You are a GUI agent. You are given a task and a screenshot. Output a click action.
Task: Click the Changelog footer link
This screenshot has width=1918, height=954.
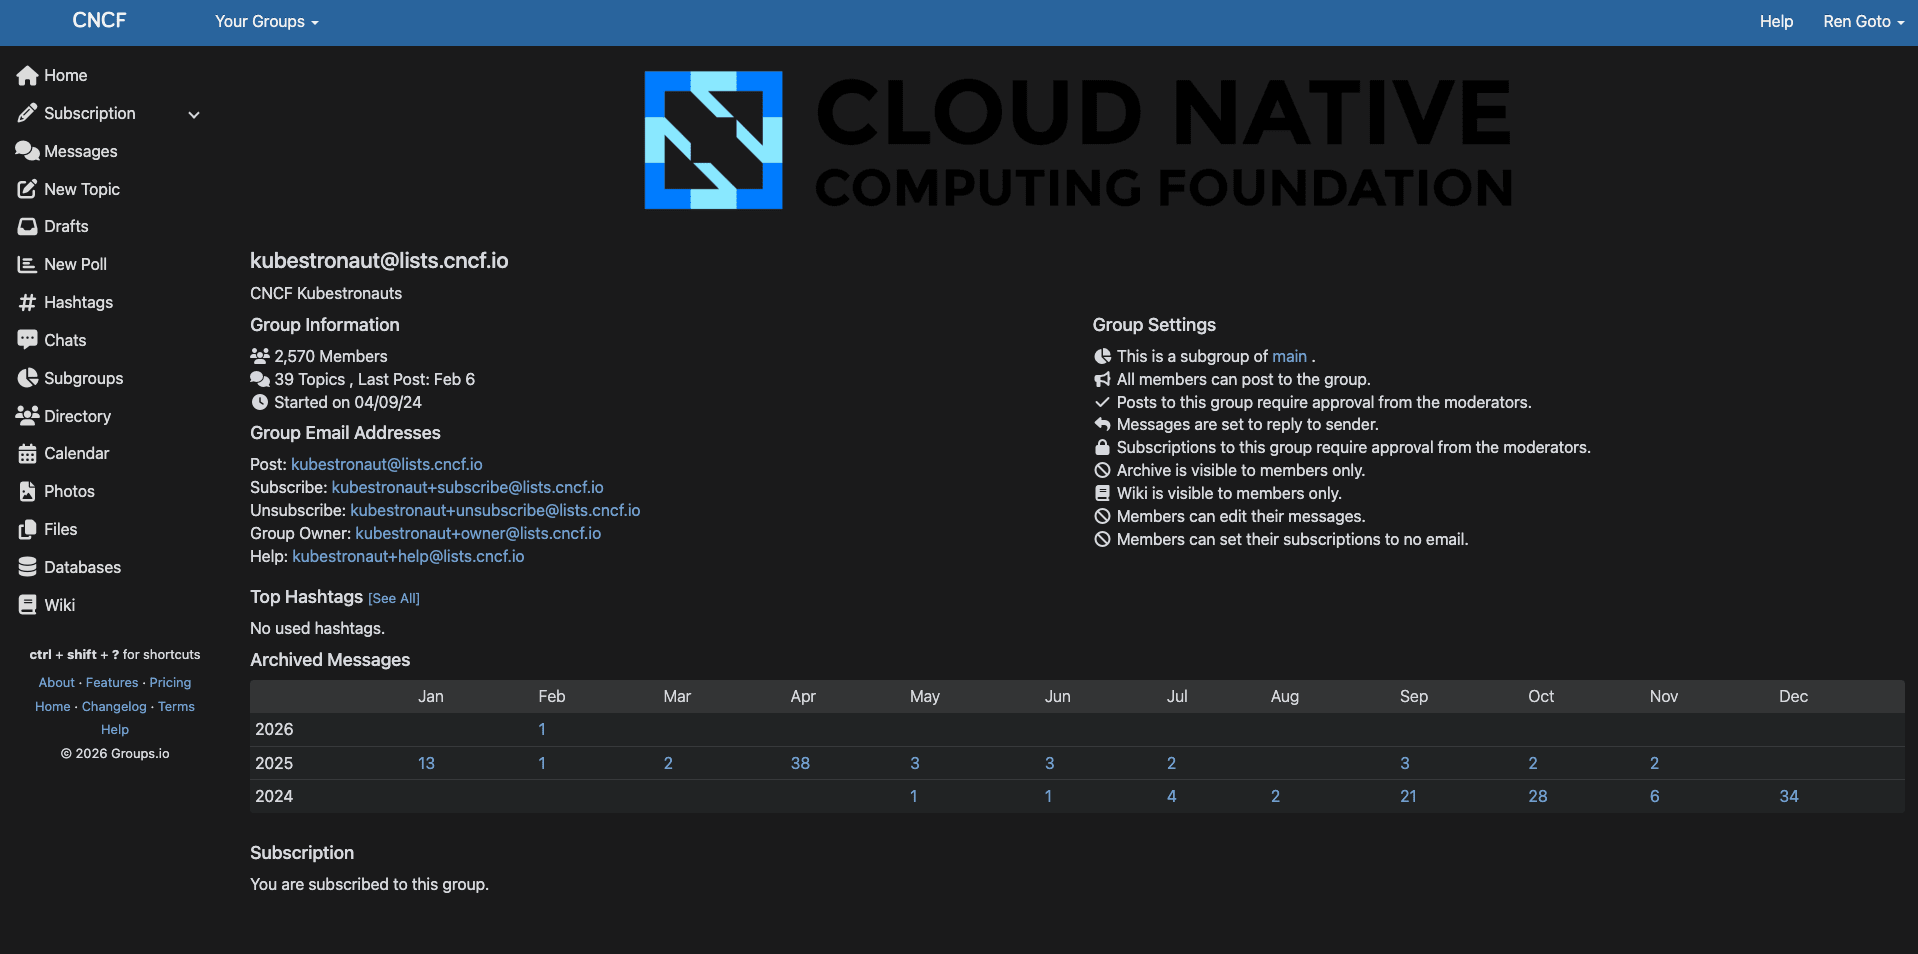[114, 706]
